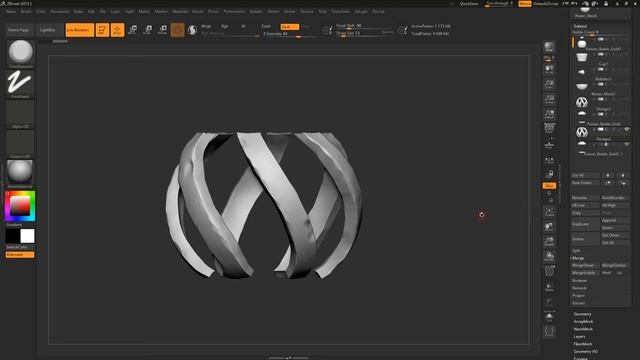
Task: Enable the Zadd mode
Action: click(x=266, y=26)
